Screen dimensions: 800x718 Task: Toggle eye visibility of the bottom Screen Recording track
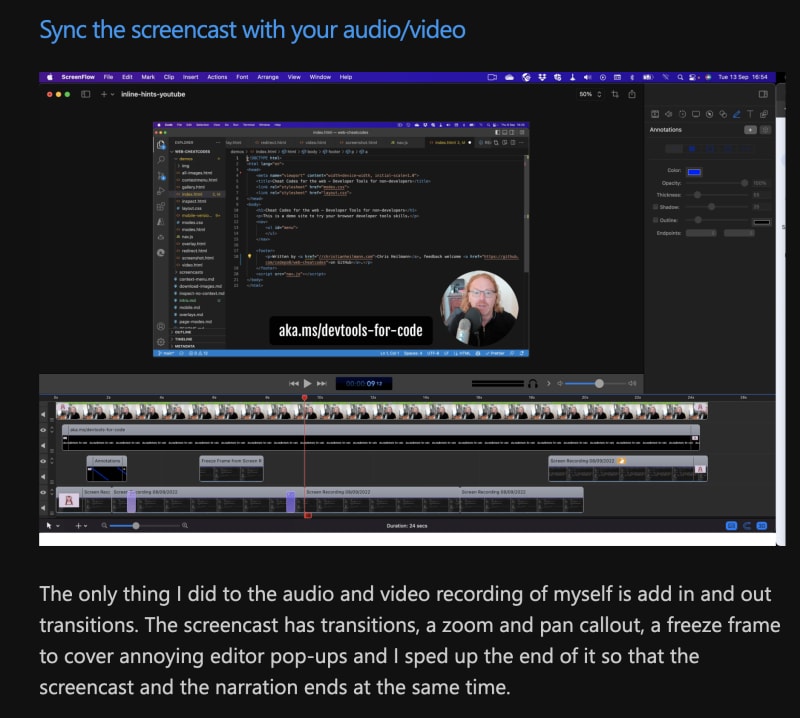[43, 492]
